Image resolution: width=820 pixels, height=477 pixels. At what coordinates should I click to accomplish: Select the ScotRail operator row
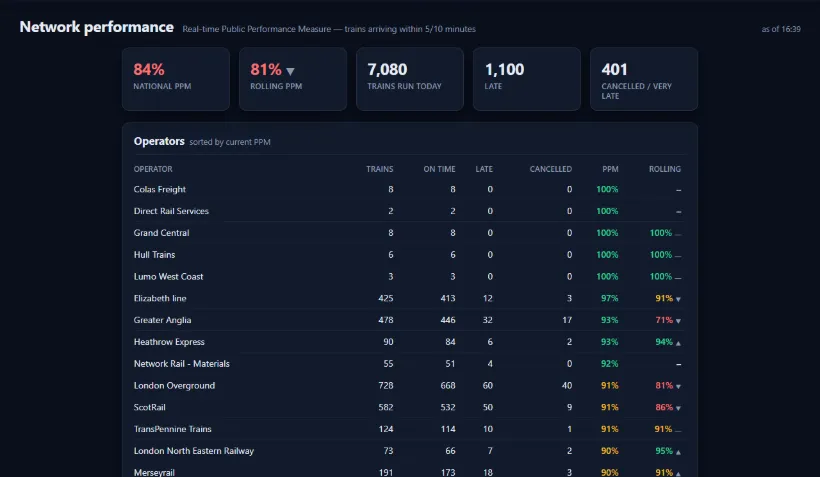pyautogui.click(x=410, y=407)
